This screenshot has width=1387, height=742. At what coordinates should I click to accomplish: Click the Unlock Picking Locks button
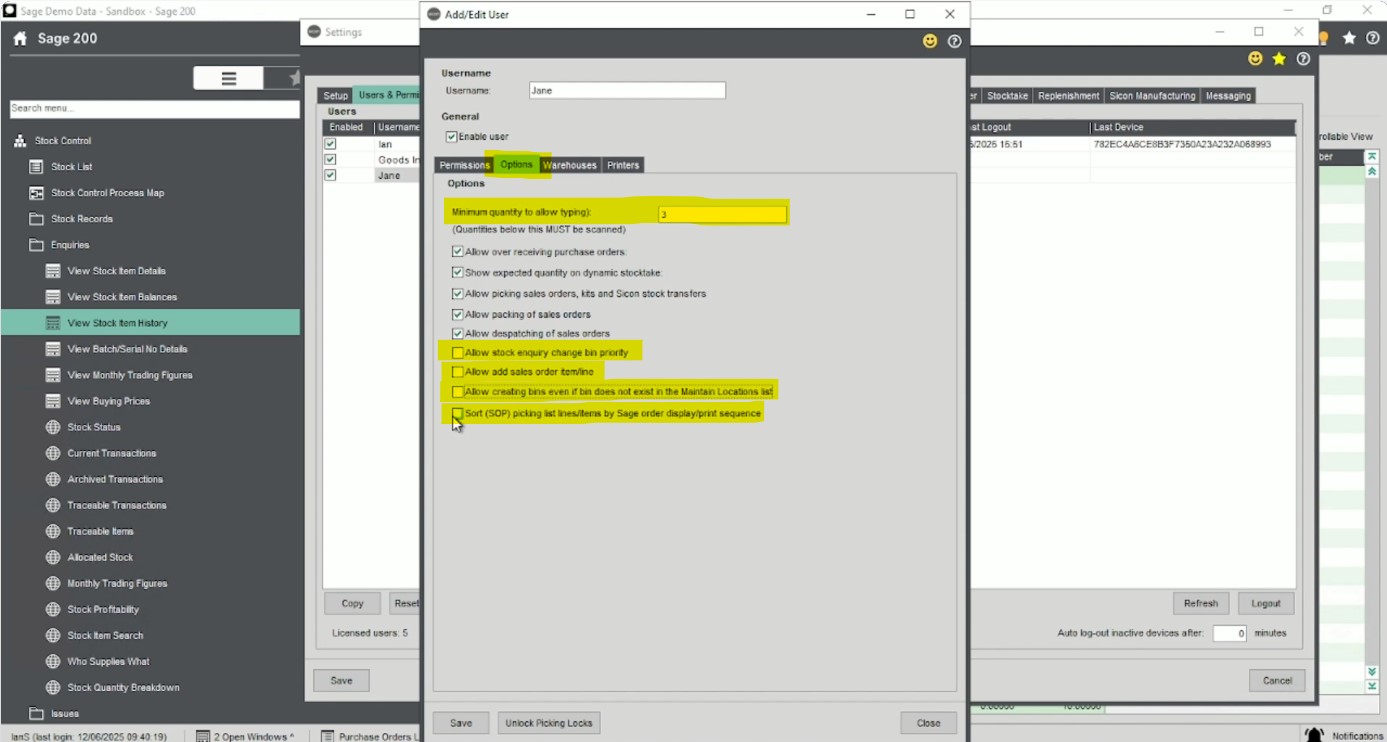pos(549,723)
